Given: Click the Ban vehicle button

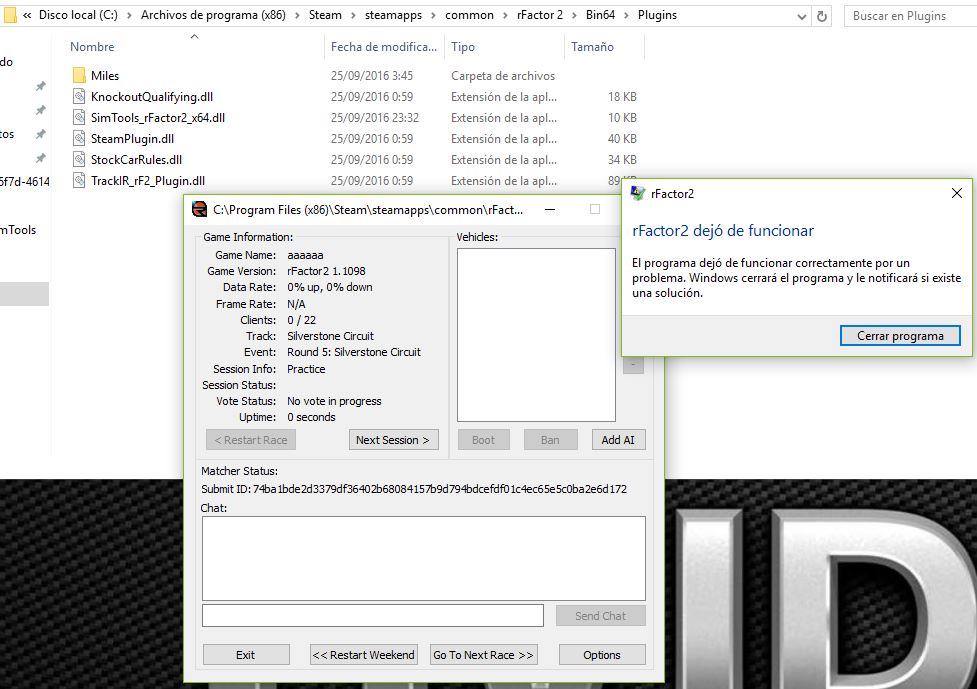Looking at the screenshot, I should coord(550,440).
